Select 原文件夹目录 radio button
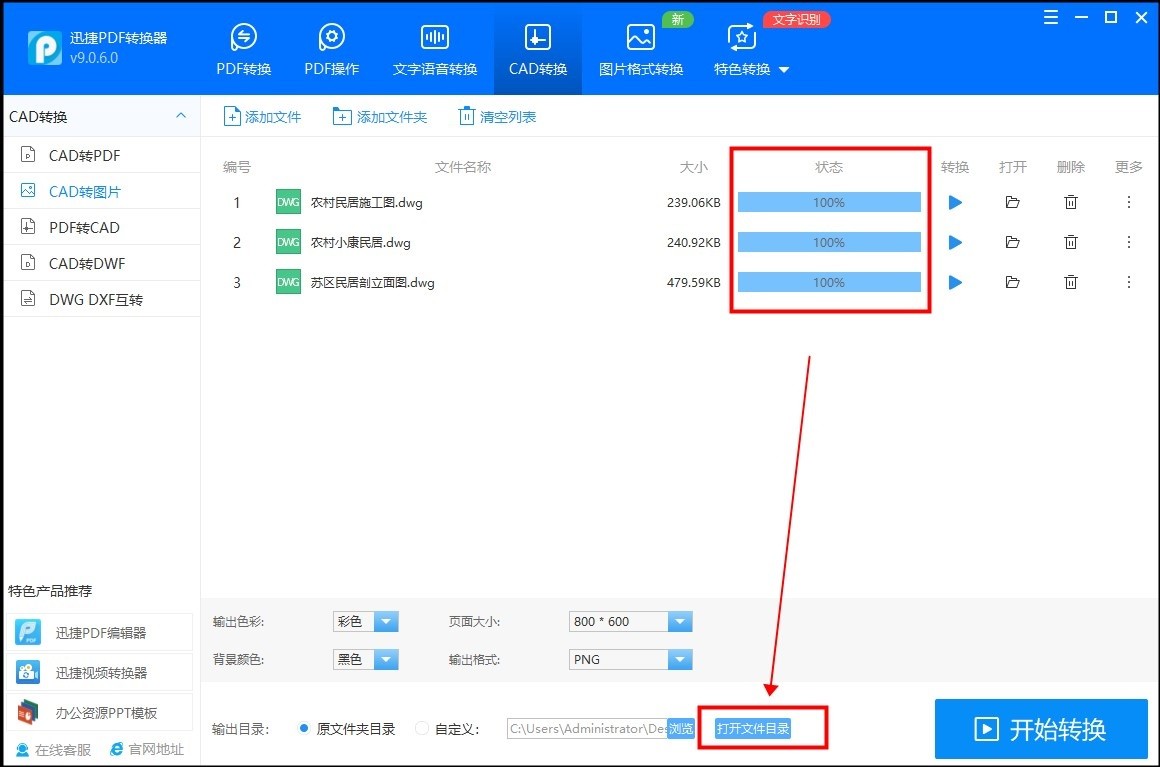 [304, 728]
